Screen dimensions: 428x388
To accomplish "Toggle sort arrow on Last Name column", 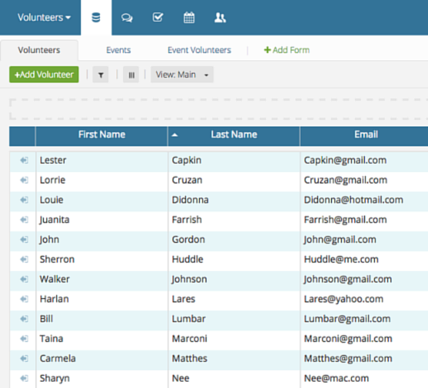I will (x=175, y=135).
